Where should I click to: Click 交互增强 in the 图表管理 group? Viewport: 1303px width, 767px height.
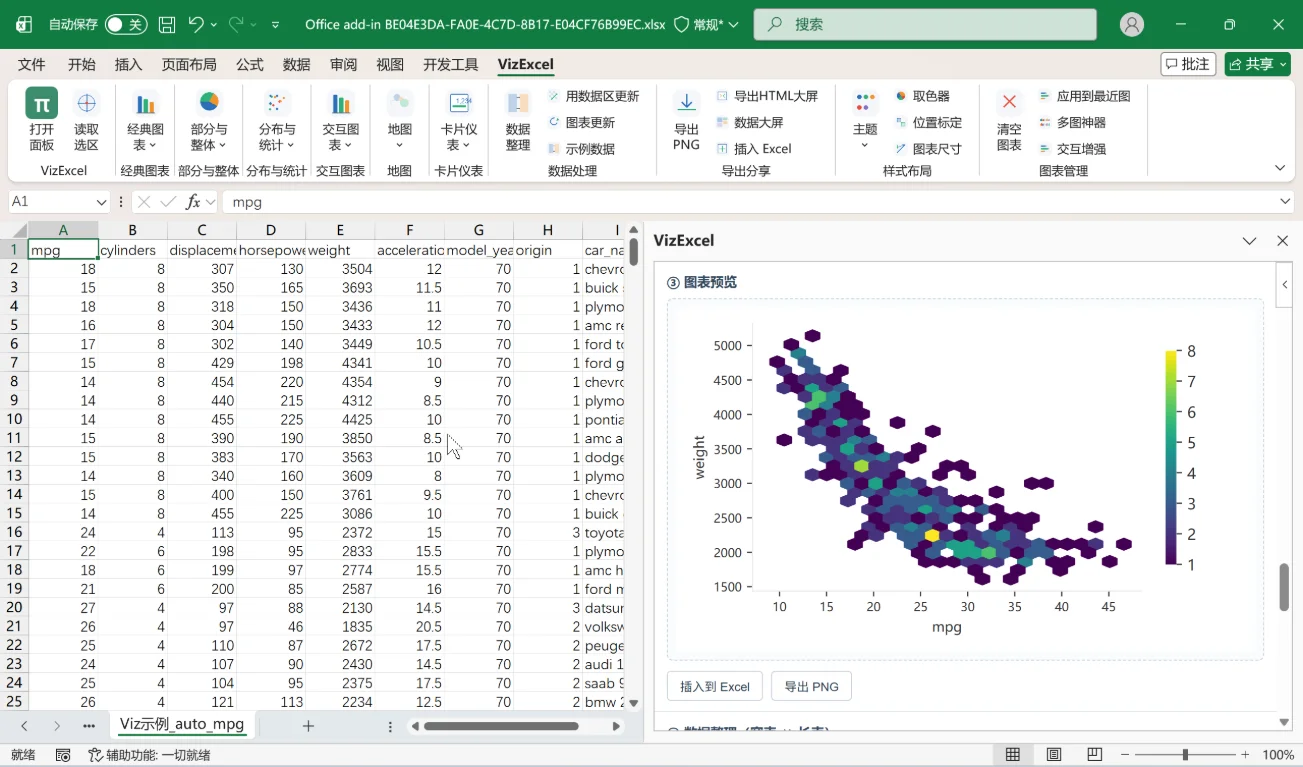(x=1072, y=148)
